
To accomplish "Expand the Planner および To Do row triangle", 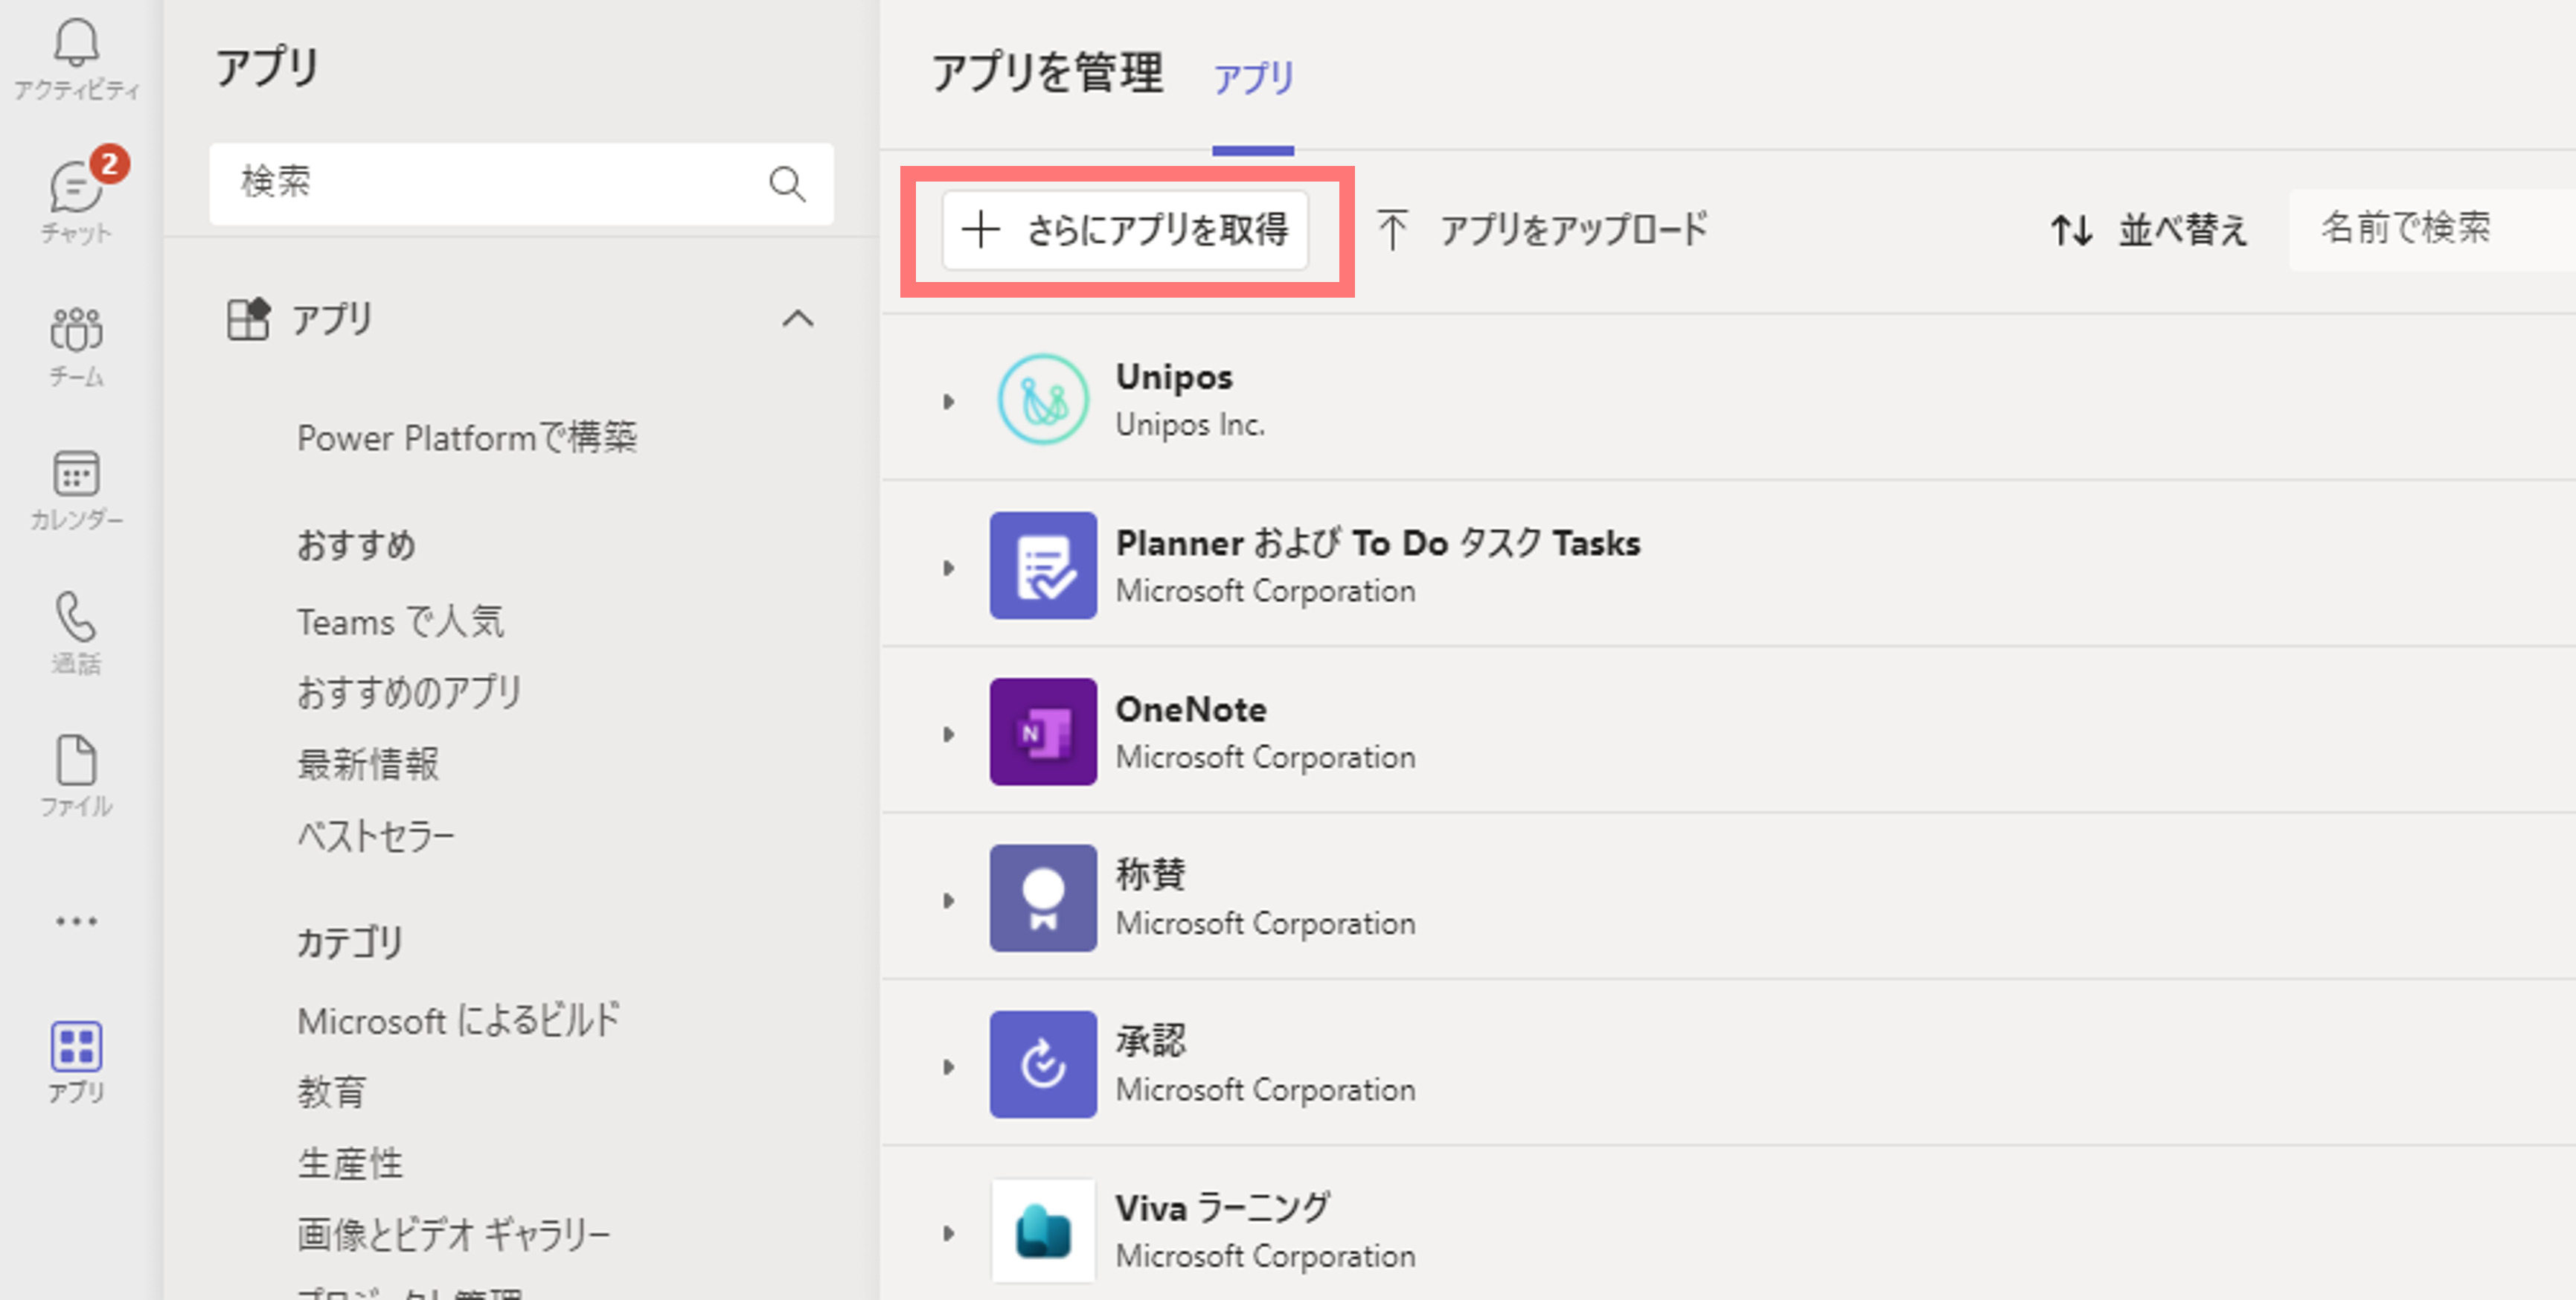I will [x=948, y=568].
